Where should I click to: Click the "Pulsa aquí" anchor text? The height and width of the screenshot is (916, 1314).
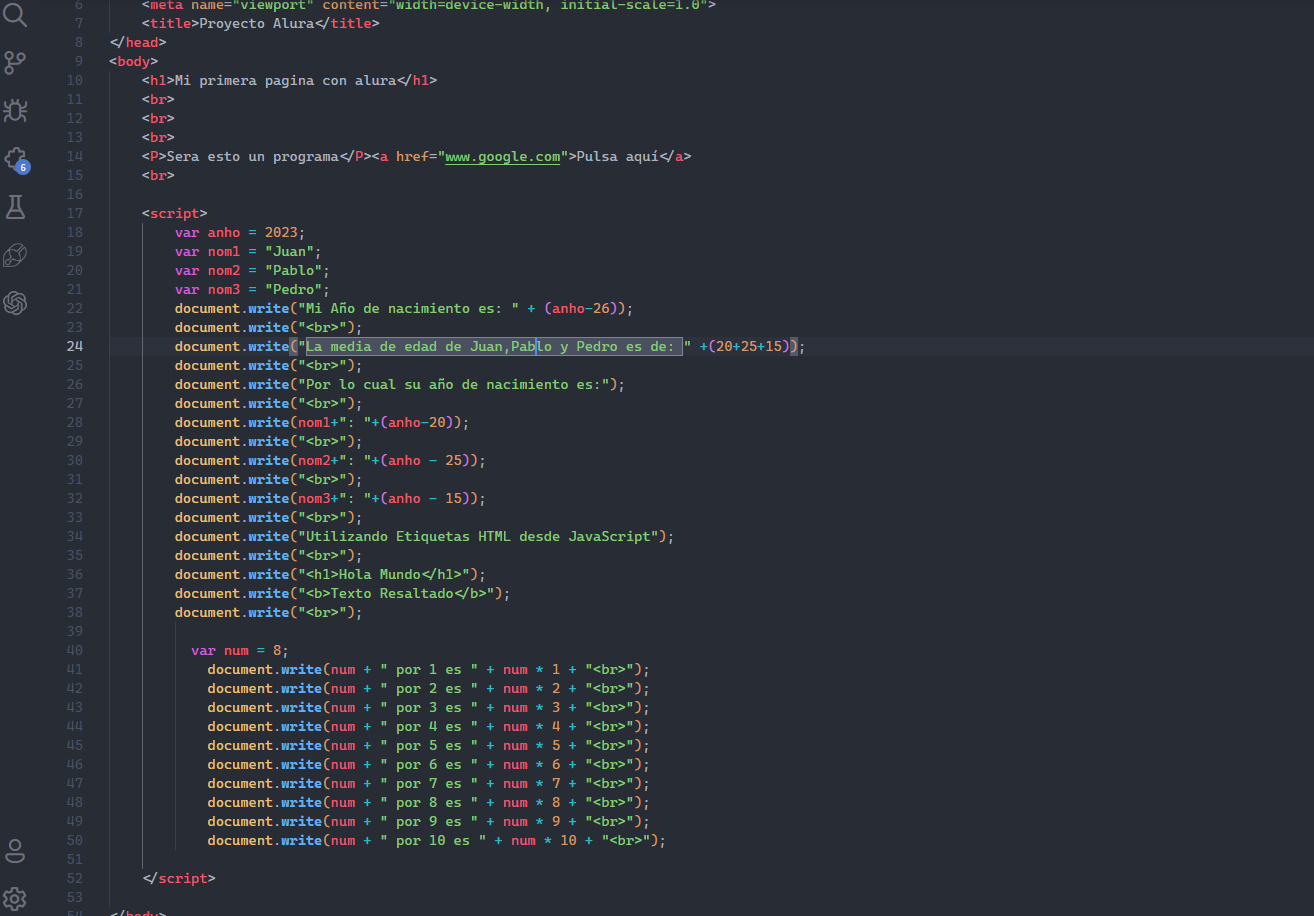pos(618,156)
